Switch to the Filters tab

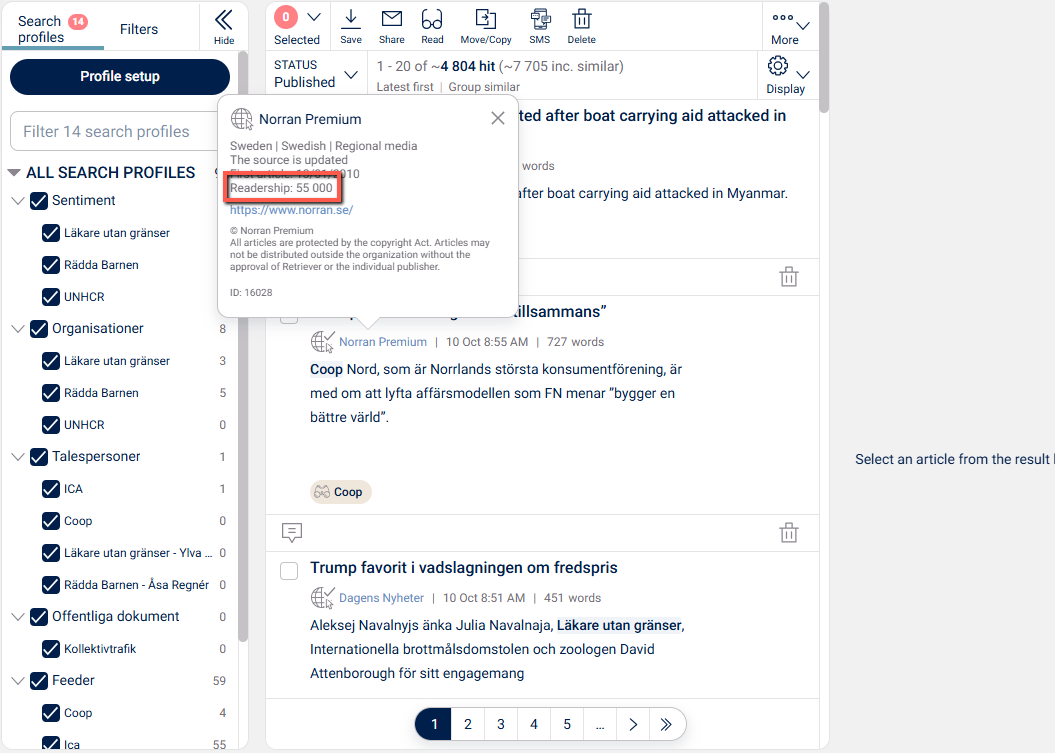[x=139, y=29]
